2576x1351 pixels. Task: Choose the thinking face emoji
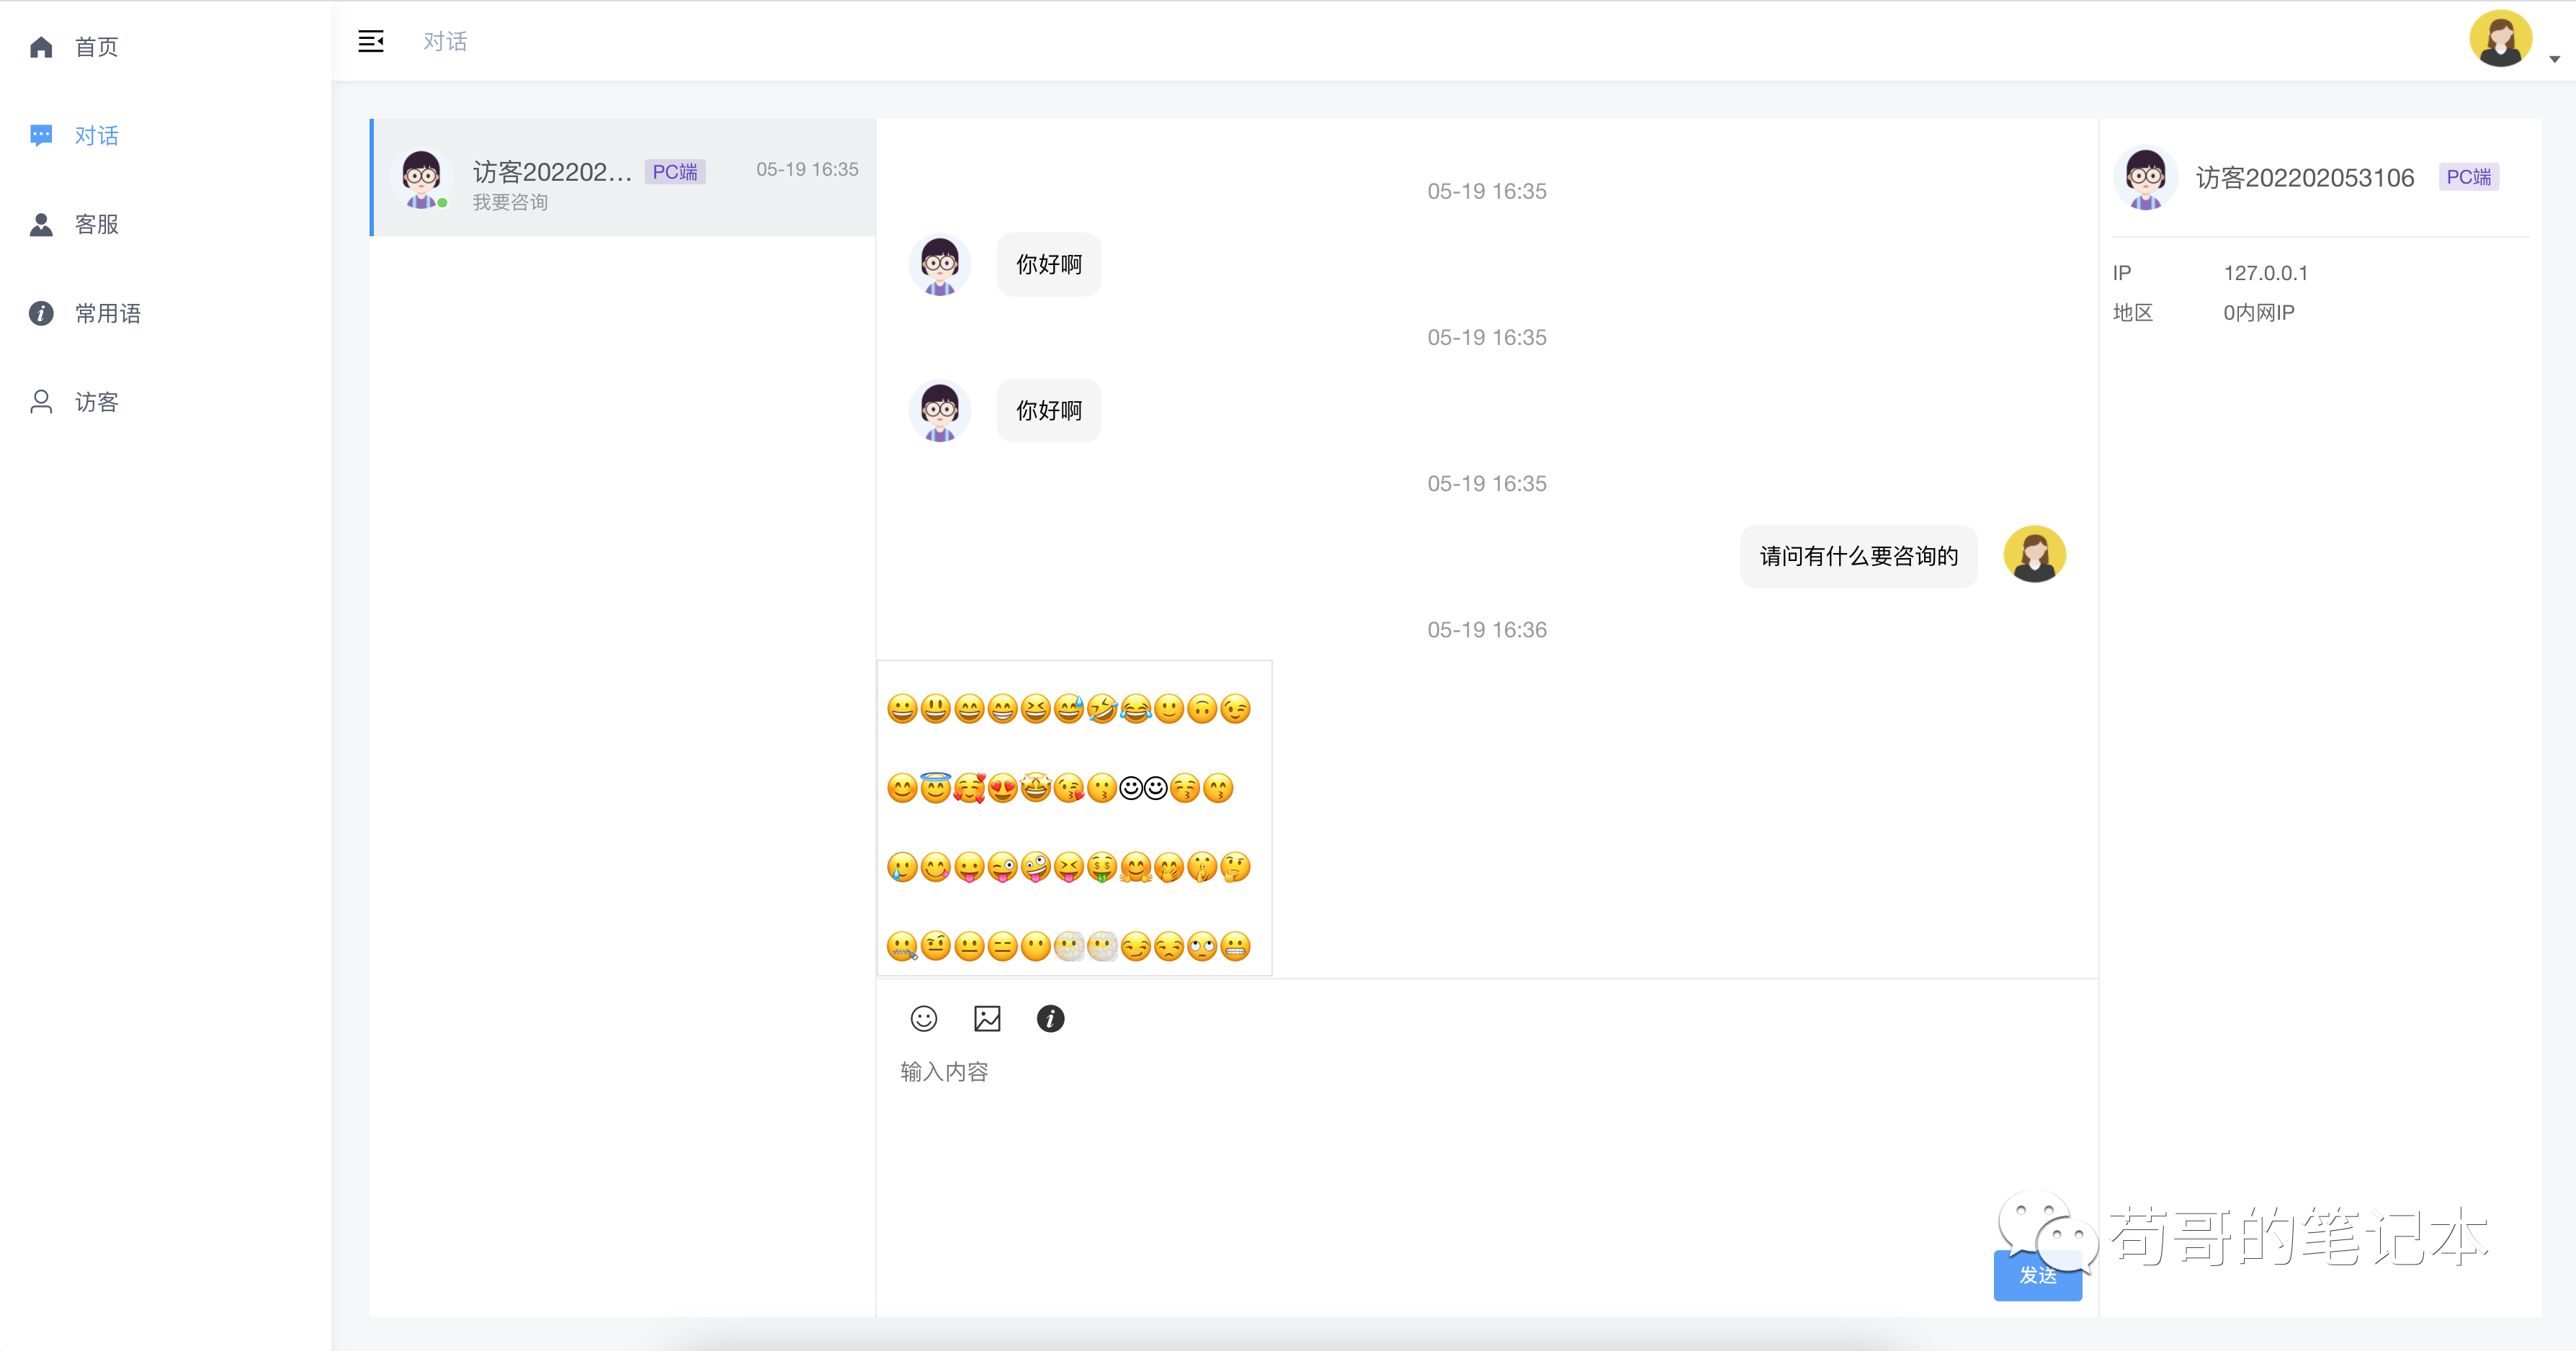click(1236, 867)
